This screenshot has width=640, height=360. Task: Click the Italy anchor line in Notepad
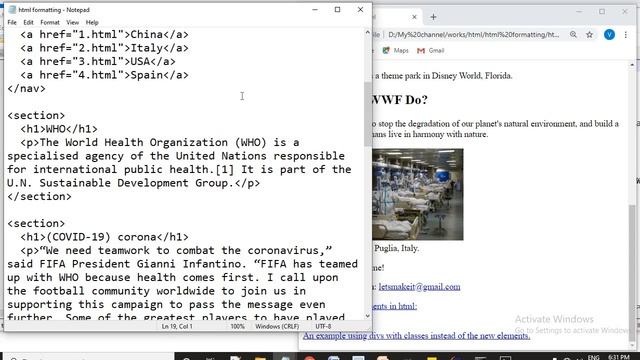click(x=104, y=48)
